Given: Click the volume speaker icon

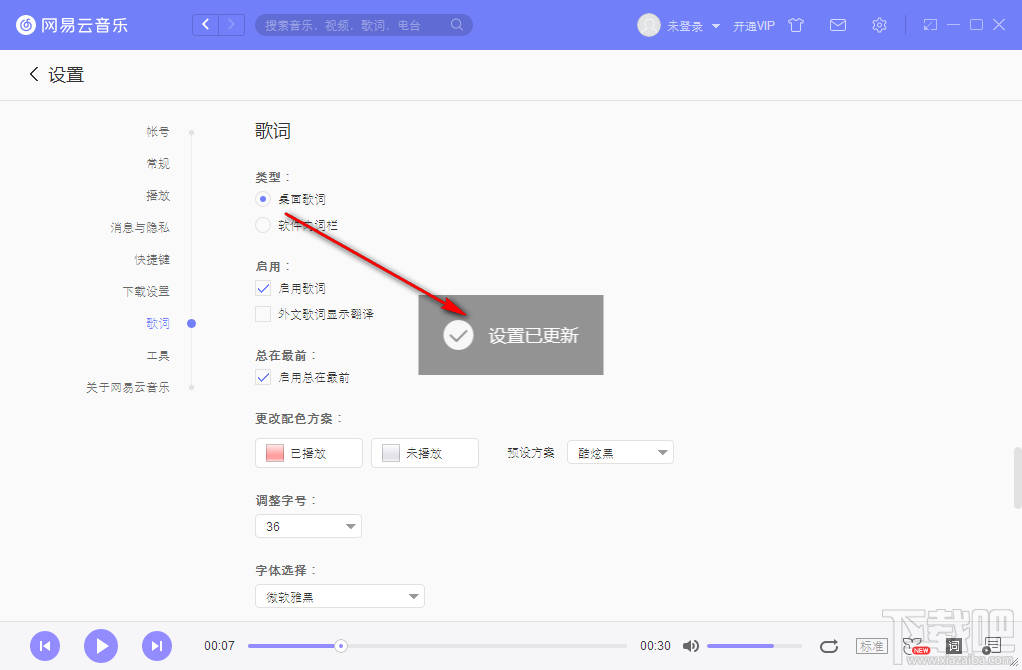Looking at the screenshot, I should [x=692, y=646].
